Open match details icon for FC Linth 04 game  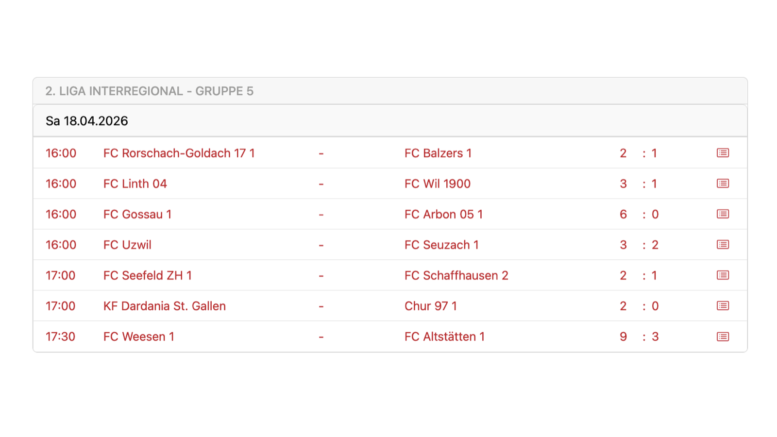point(722,184)
